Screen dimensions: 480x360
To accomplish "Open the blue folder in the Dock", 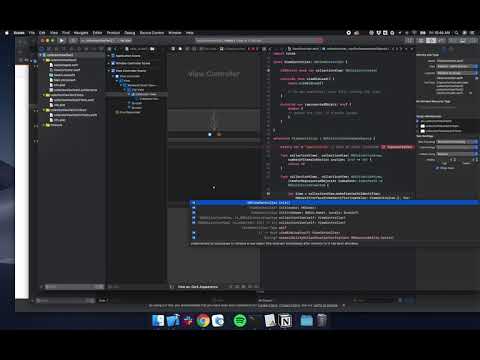I will 306,321.
